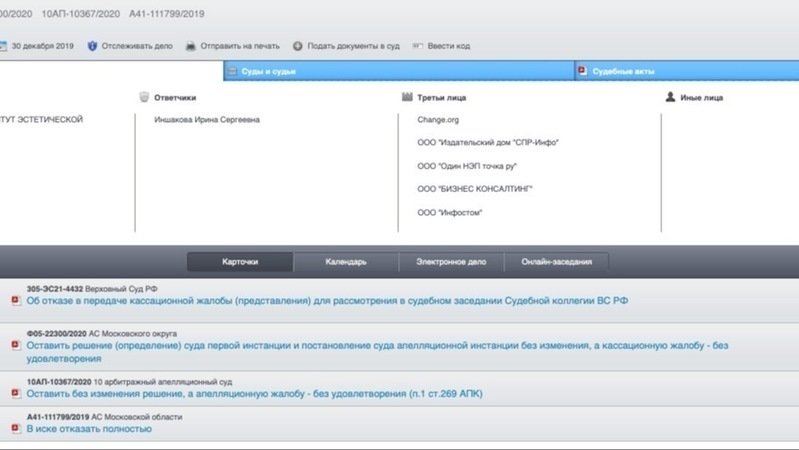Open PDF icon for В иске отказать полностью
Image resolution: width=799 pixels, height=450 pixels.
coord(15,428)
